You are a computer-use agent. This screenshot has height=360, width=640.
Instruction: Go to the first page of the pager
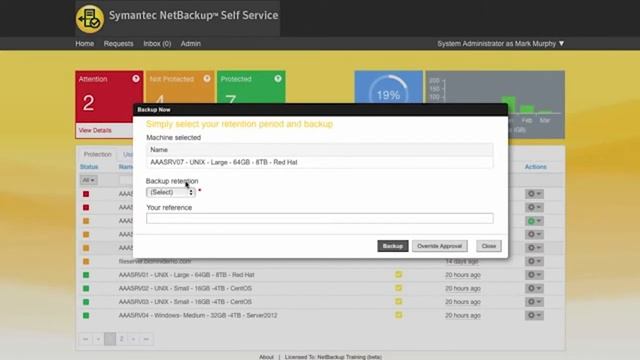tap(85, 339)
